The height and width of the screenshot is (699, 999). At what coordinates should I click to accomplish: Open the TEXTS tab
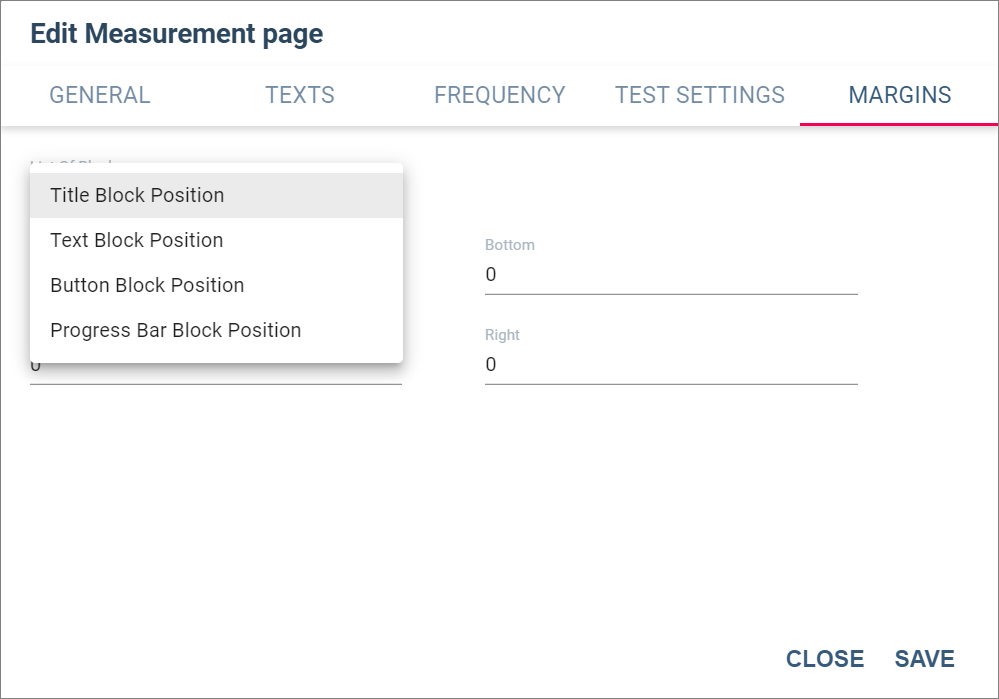[299, 95]
